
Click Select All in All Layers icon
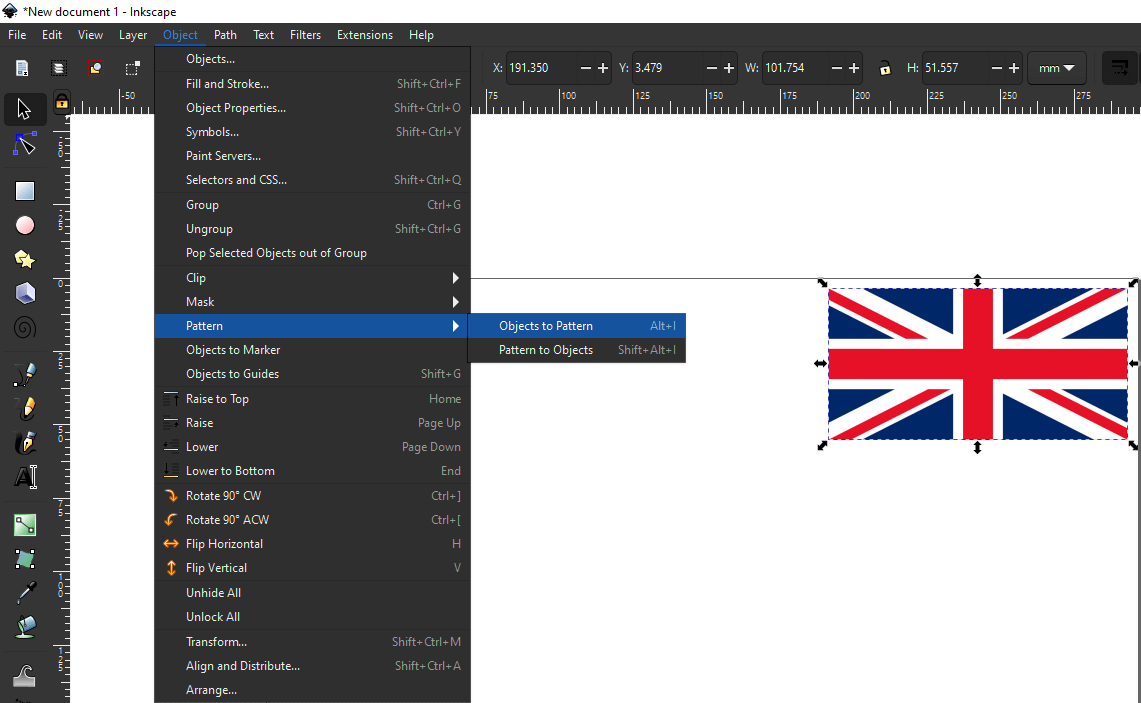tap(59, 68)
